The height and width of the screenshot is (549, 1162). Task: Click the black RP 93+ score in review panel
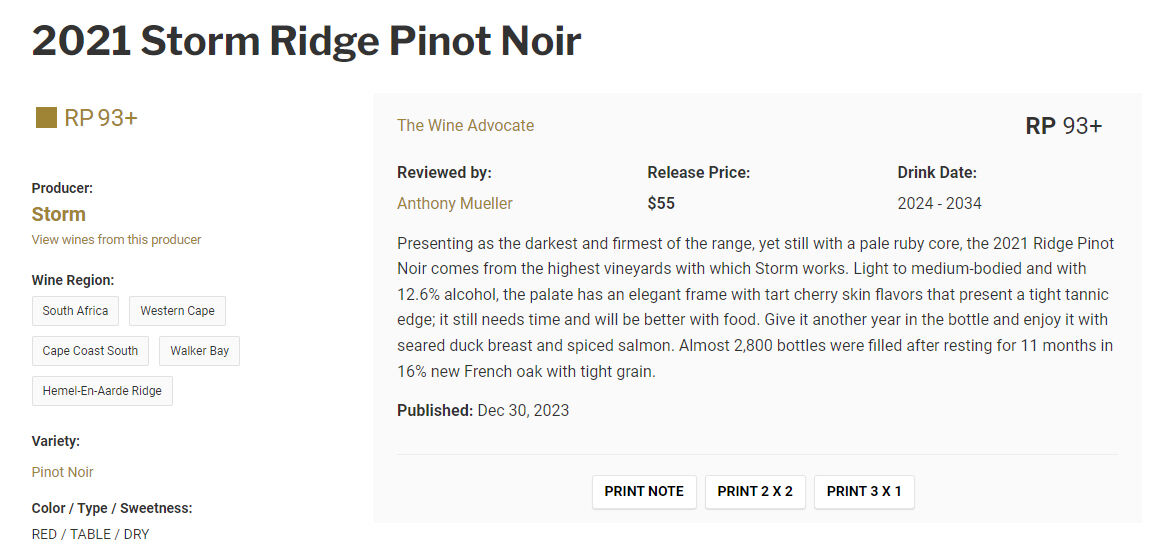pyautogui.click(x=1063, y=126)
